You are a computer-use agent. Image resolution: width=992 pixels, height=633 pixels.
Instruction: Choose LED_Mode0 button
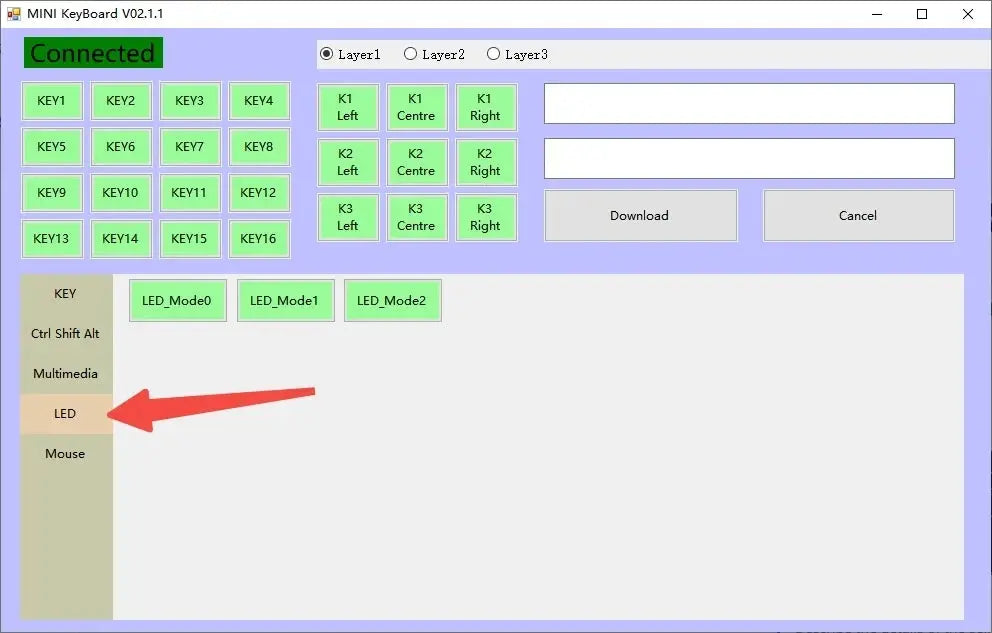[178, 300]
